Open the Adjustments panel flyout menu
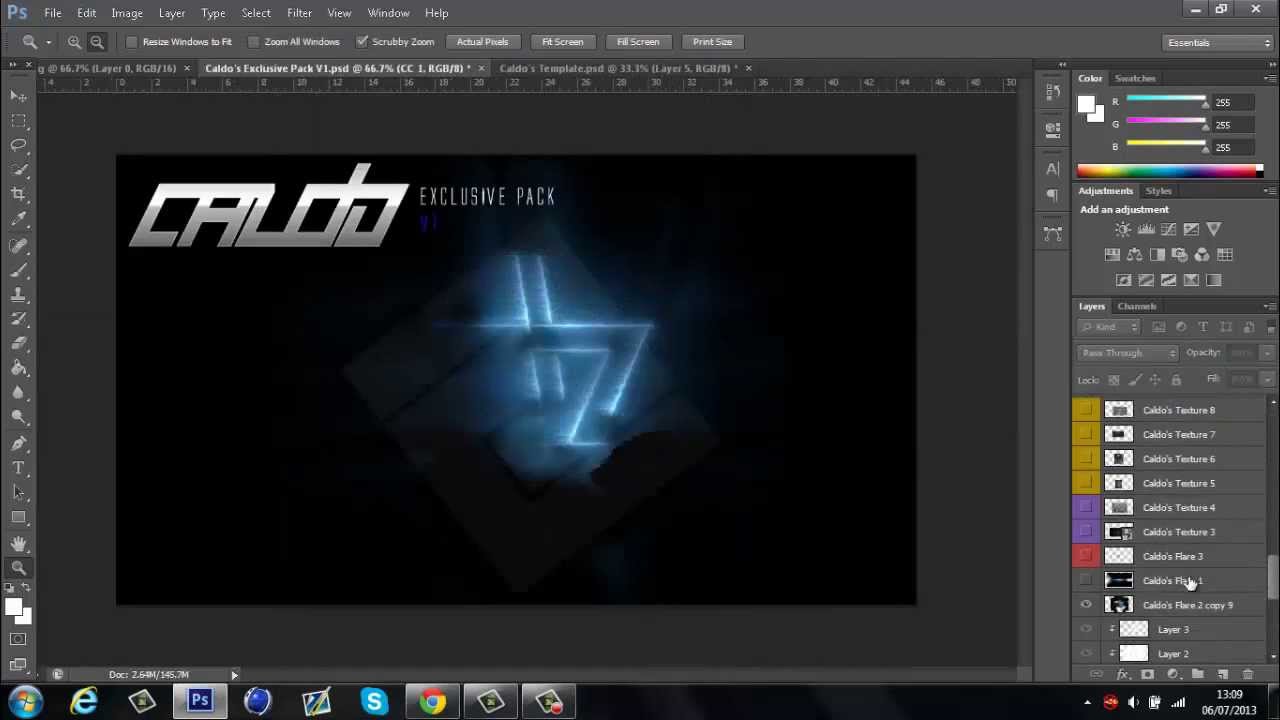 [x=1270, y=191]
